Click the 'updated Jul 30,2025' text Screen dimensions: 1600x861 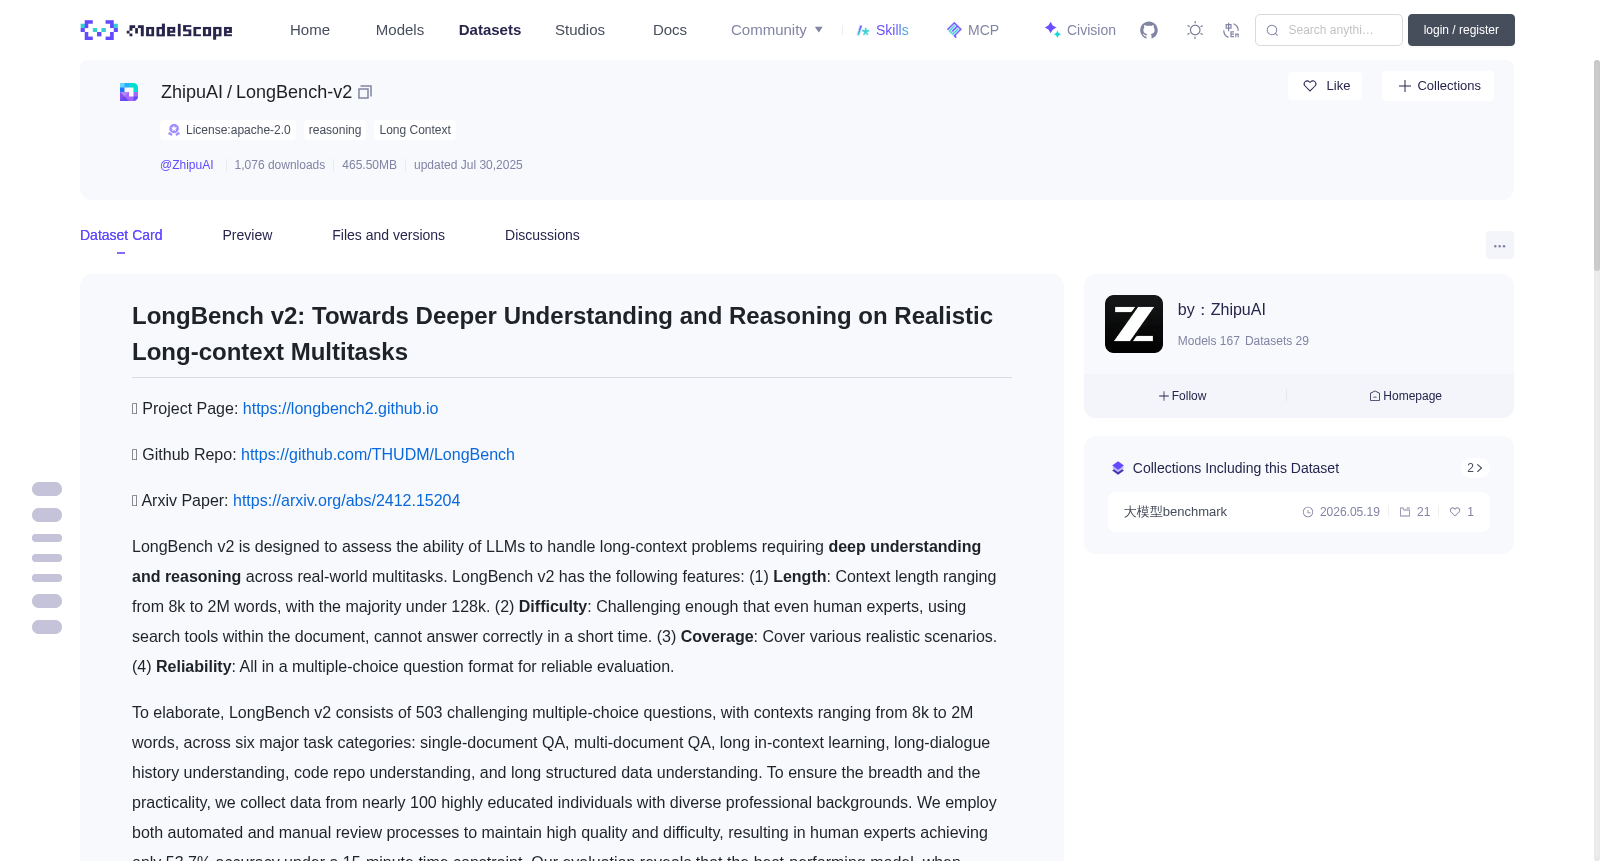click(x=468, y=165)
